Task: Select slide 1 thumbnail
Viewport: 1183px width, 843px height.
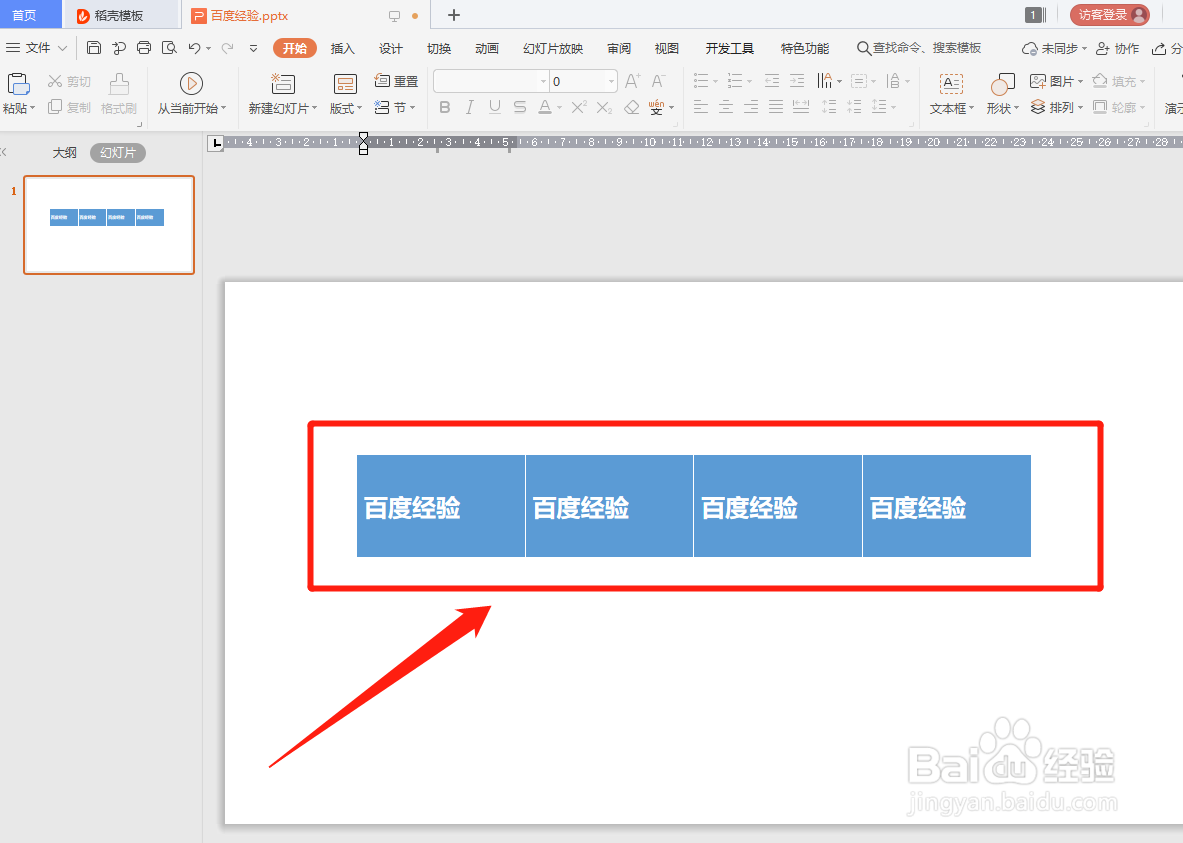Action: click(x=109, y=225)
